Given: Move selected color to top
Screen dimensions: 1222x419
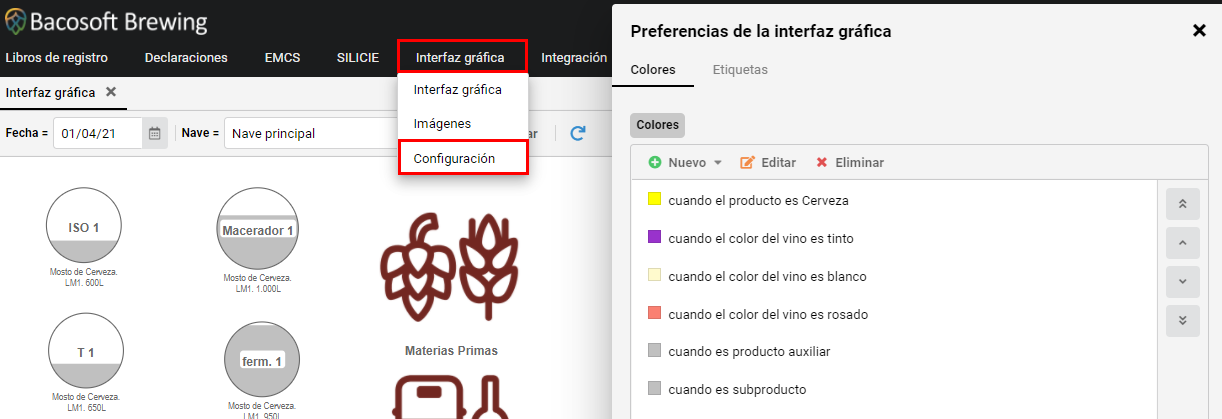Looking at the screenshot, I should pos(1183,203).
